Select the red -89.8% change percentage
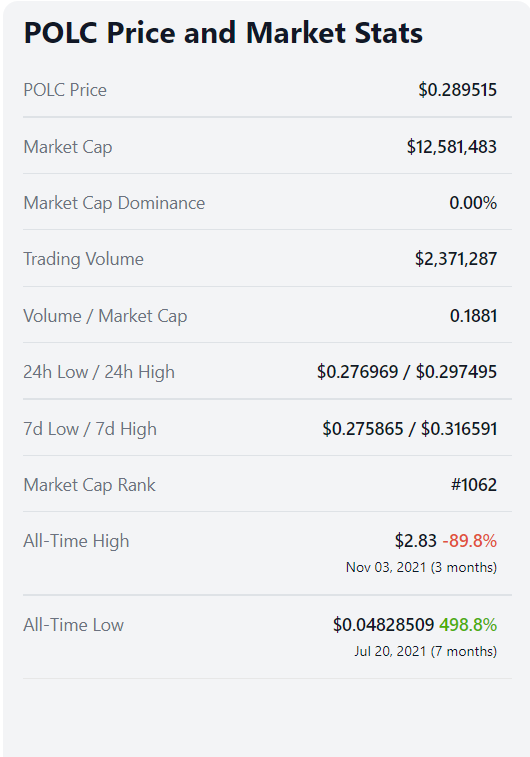The height and width of the screenshot is (757, 530). pyautogui.click(x=470, y=541)
